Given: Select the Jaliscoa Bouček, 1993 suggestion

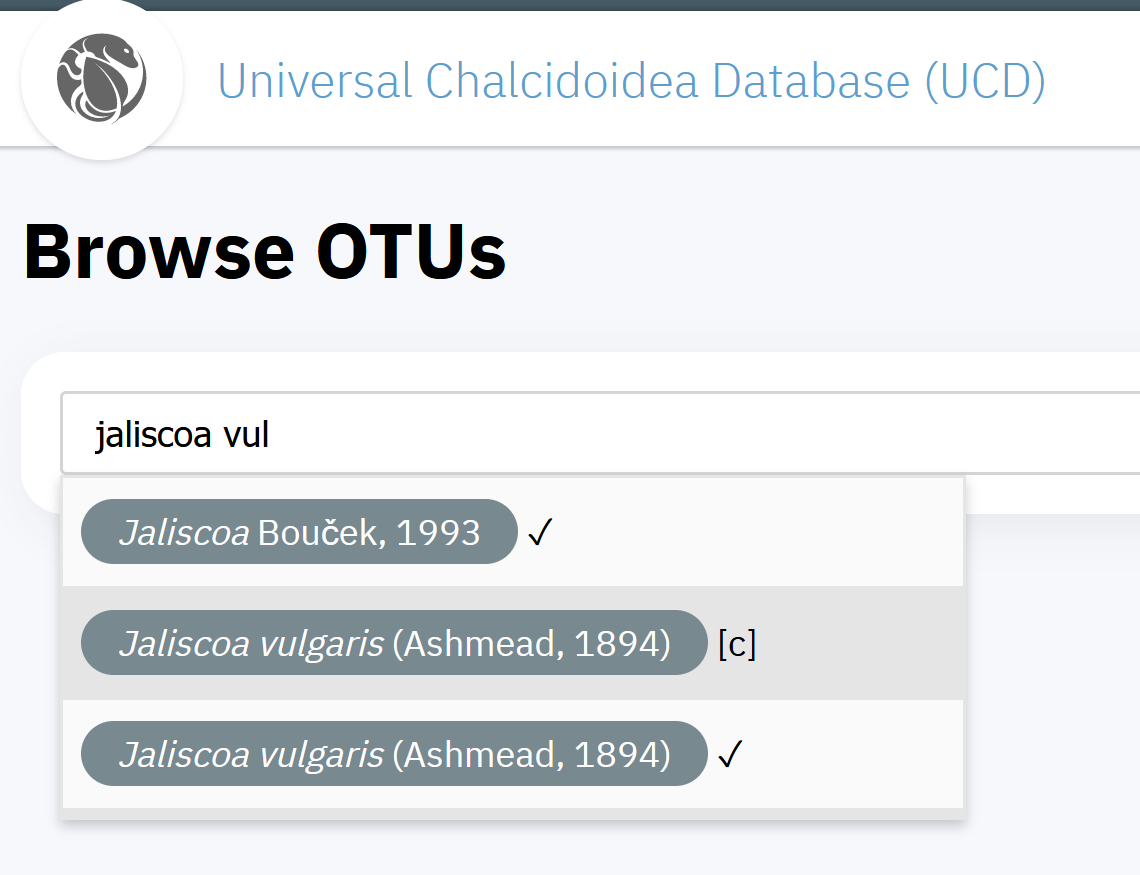Looking at the screenshot, I should pos(299,531).
